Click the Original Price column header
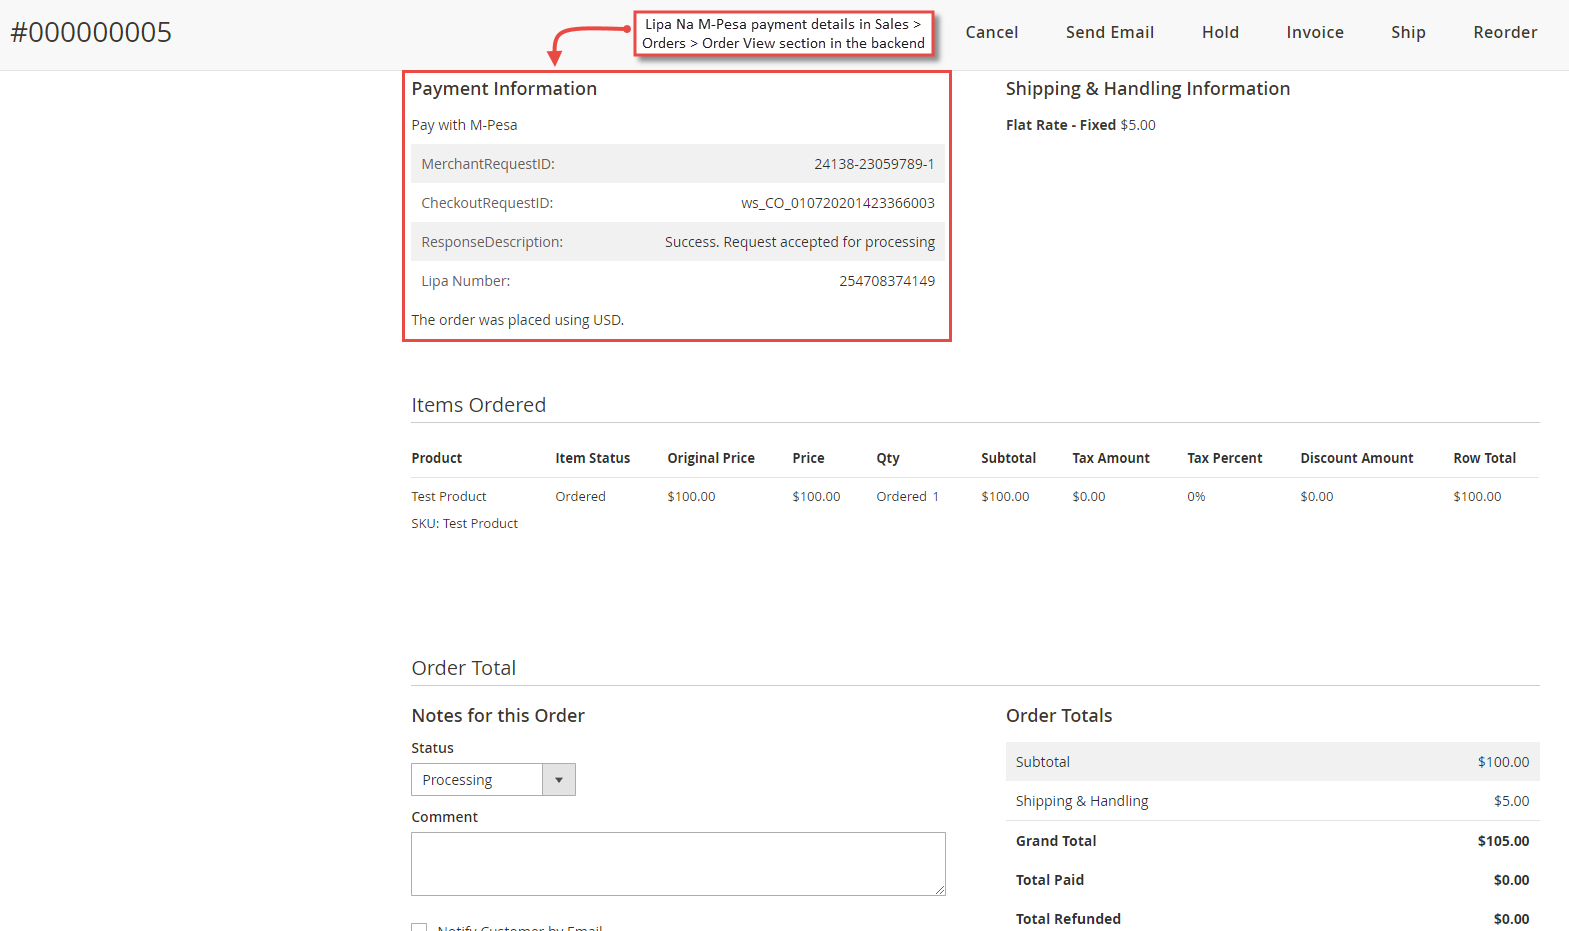 coord(711,458)
